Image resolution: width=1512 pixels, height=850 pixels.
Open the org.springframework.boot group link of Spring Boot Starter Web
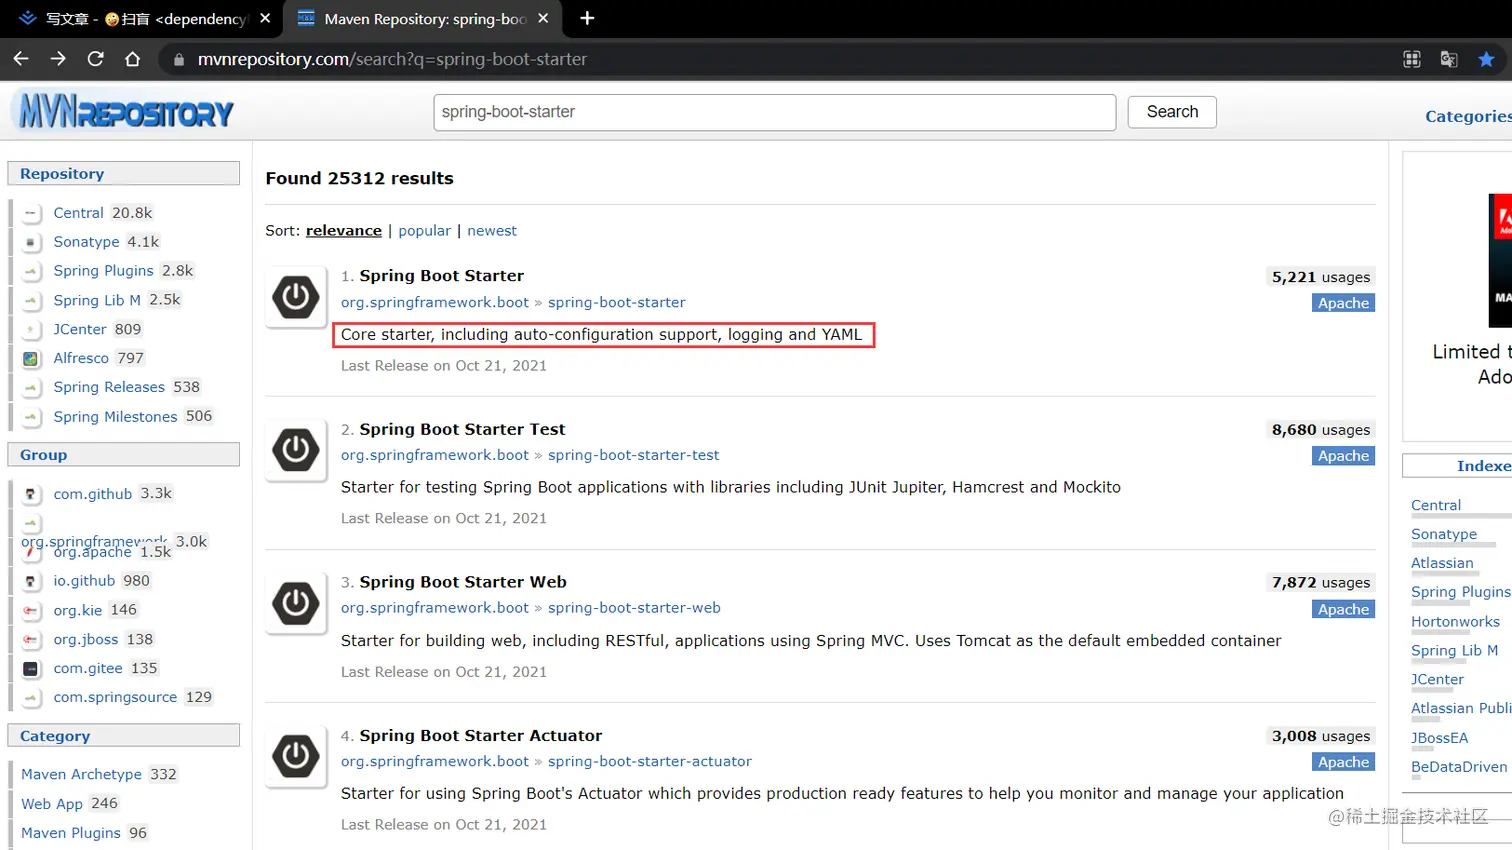tap(435, 608)
